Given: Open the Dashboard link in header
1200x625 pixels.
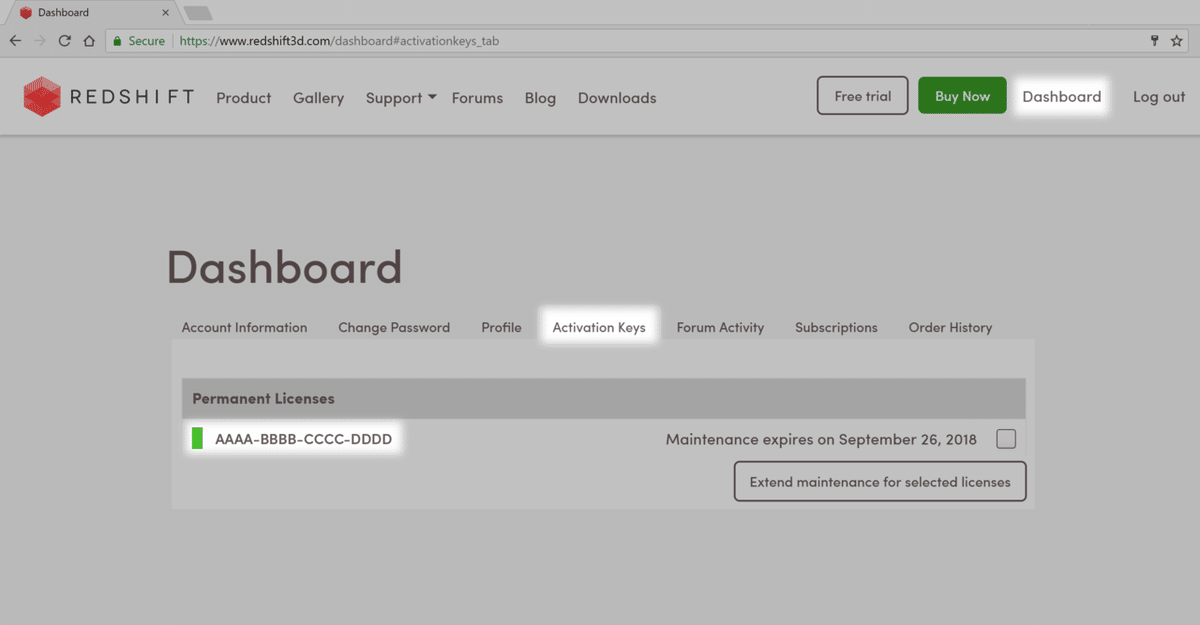Looking at the screenshot, I should (1062, 96).
